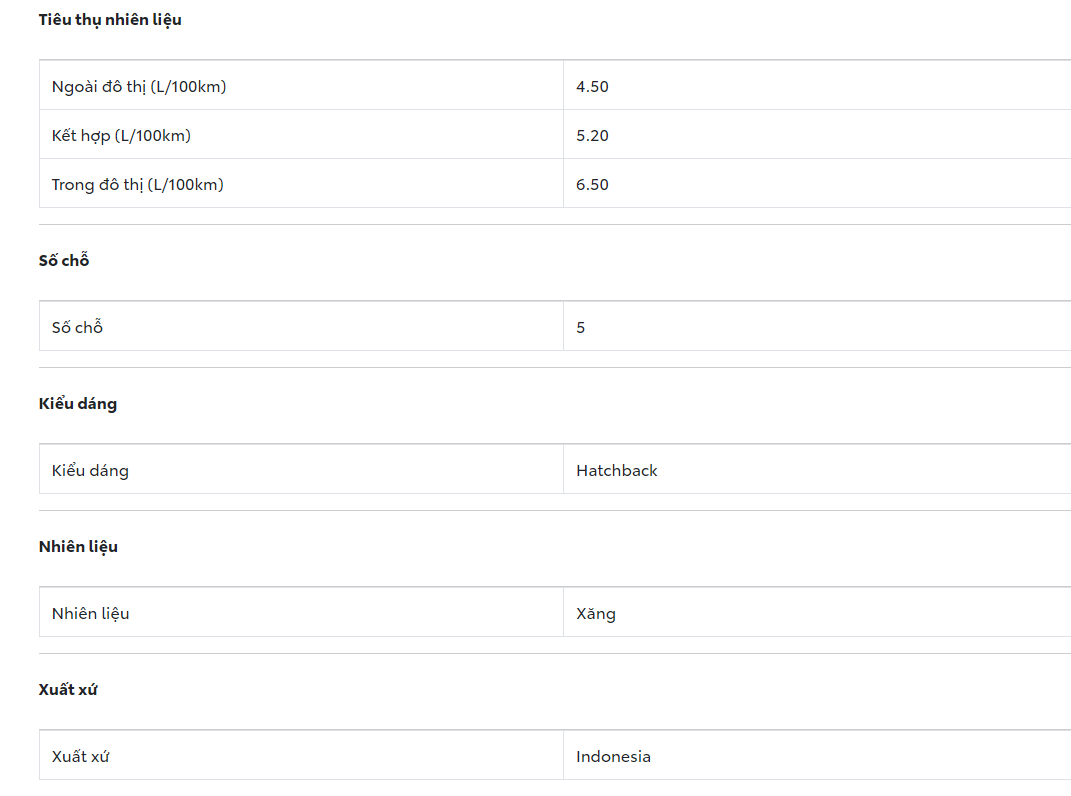Click the "Indonesia" origin value
The height and width of the screenshot is (796, 1071).
click(613, 757)
